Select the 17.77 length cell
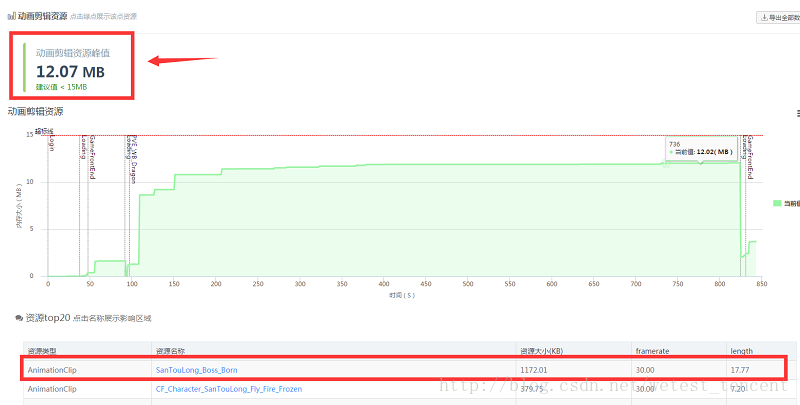 (740, 370)
